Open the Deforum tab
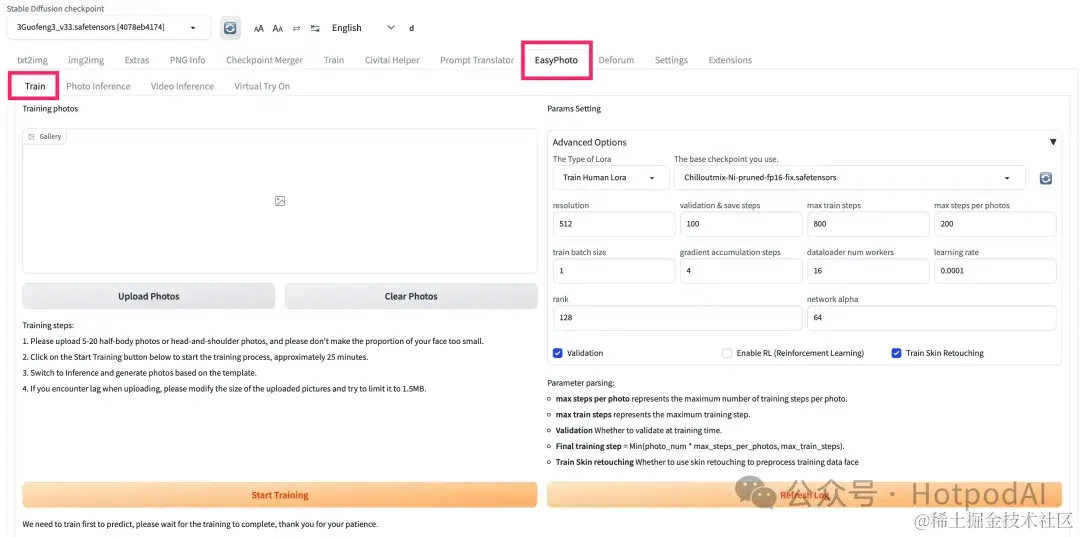Screen dimensions: 1080x537 (x=616, y=60)
